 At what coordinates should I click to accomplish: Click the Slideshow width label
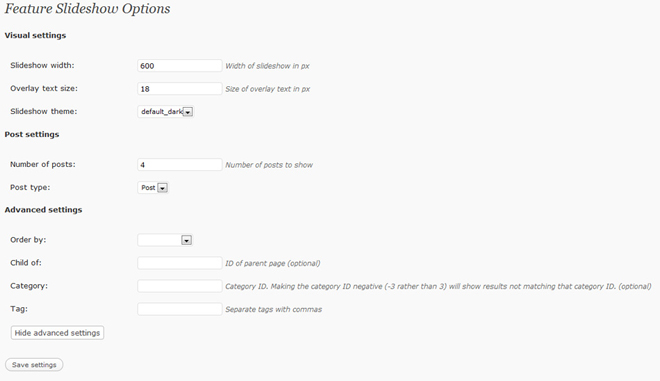[42, 65]
